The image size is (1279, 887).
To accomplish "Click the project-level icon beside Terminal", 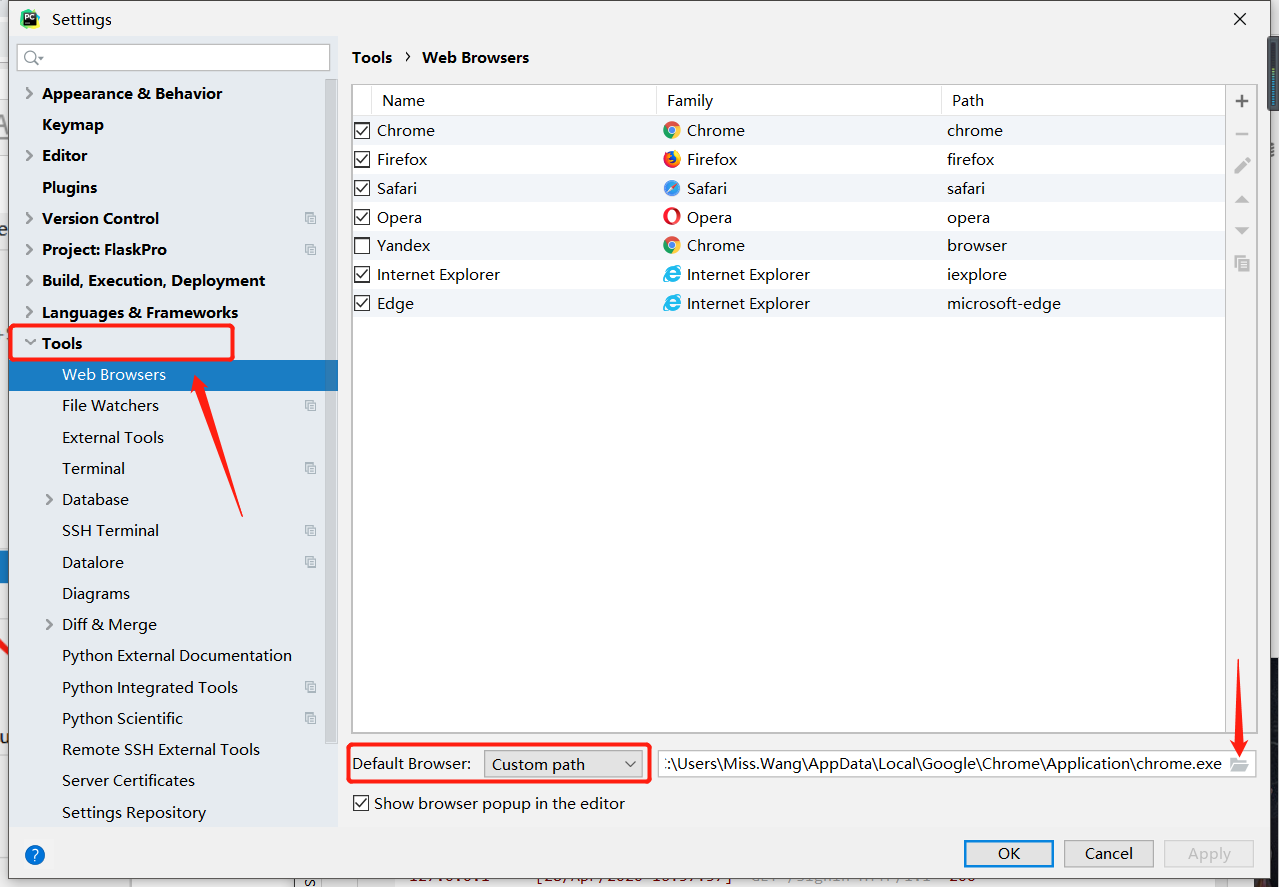I will (311, 468).
